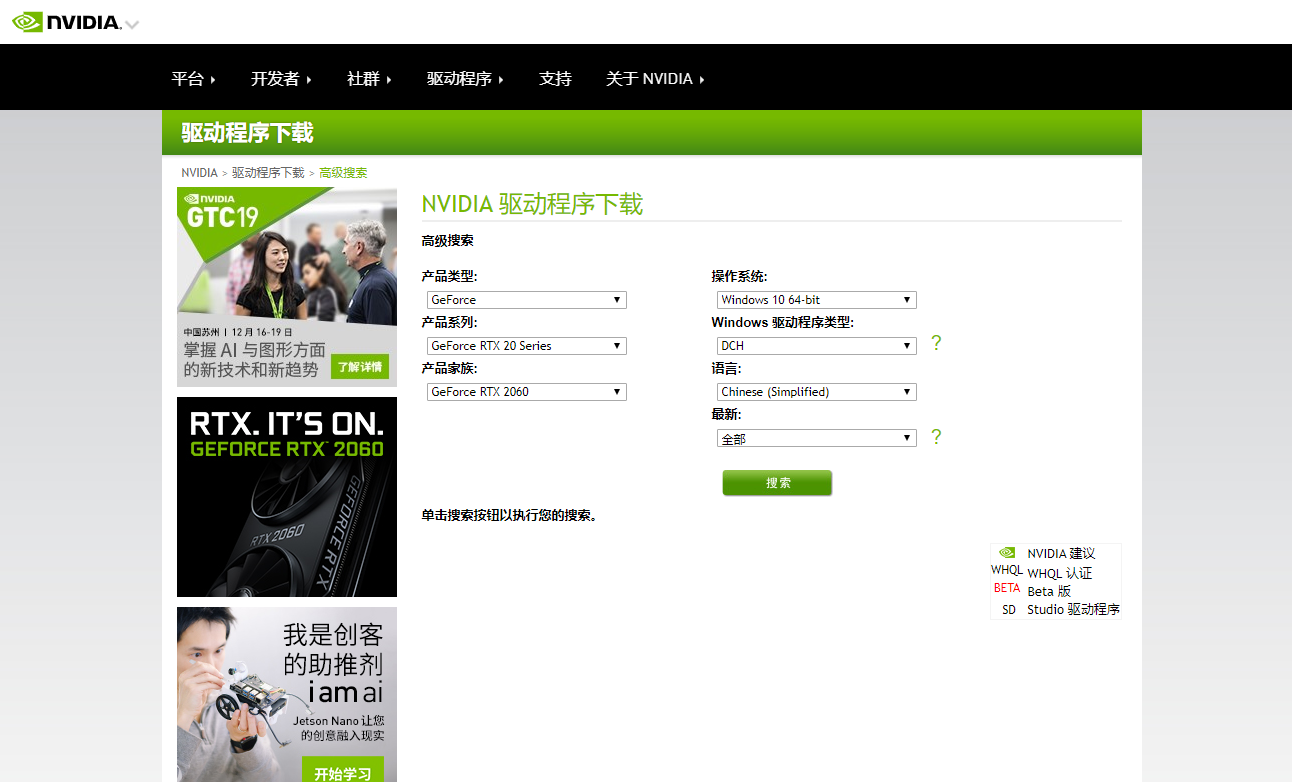Click the 高级搜索 subheading text
The width and height of the screenshot is (1292, 782).
pos(447,241)
